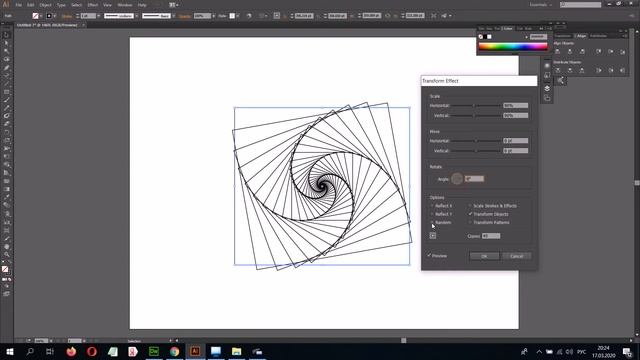The height and width of the screenshot is (360, 640).
Task: Open the Effect menu
Action: pyautogui.click(x=93, y=5)
